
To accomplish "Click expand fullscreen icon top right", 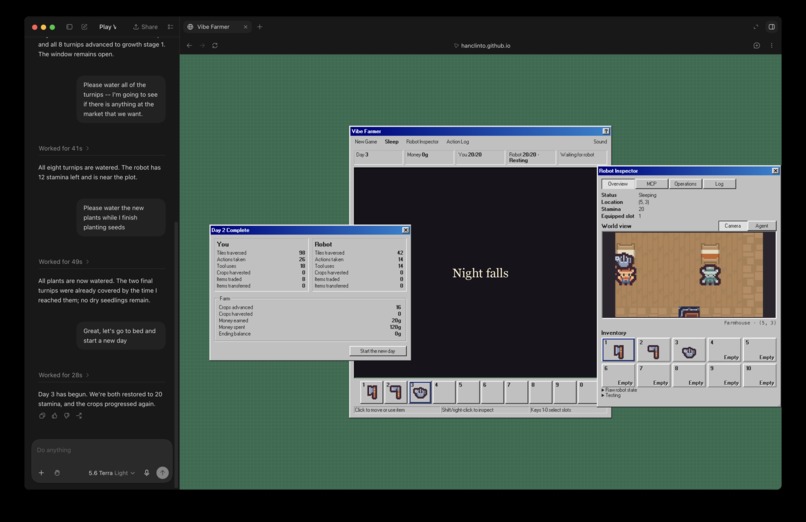I will 756,27.
